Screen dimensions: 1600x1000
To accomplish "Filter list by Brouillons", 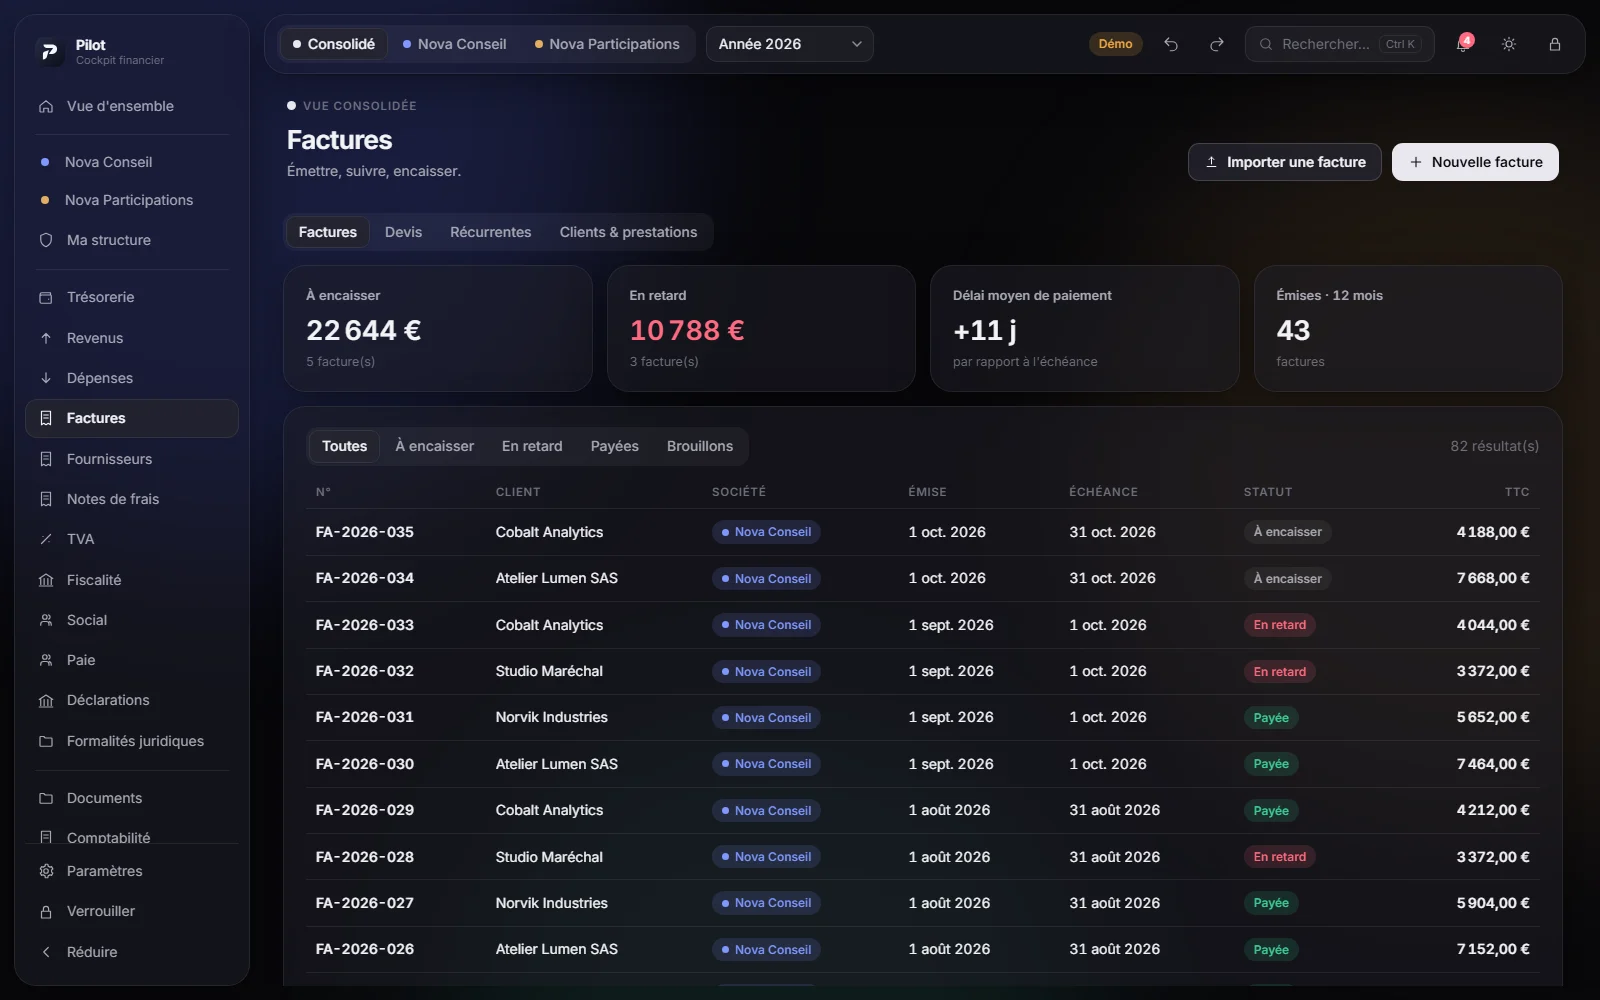I will click(x=699, y=446).
